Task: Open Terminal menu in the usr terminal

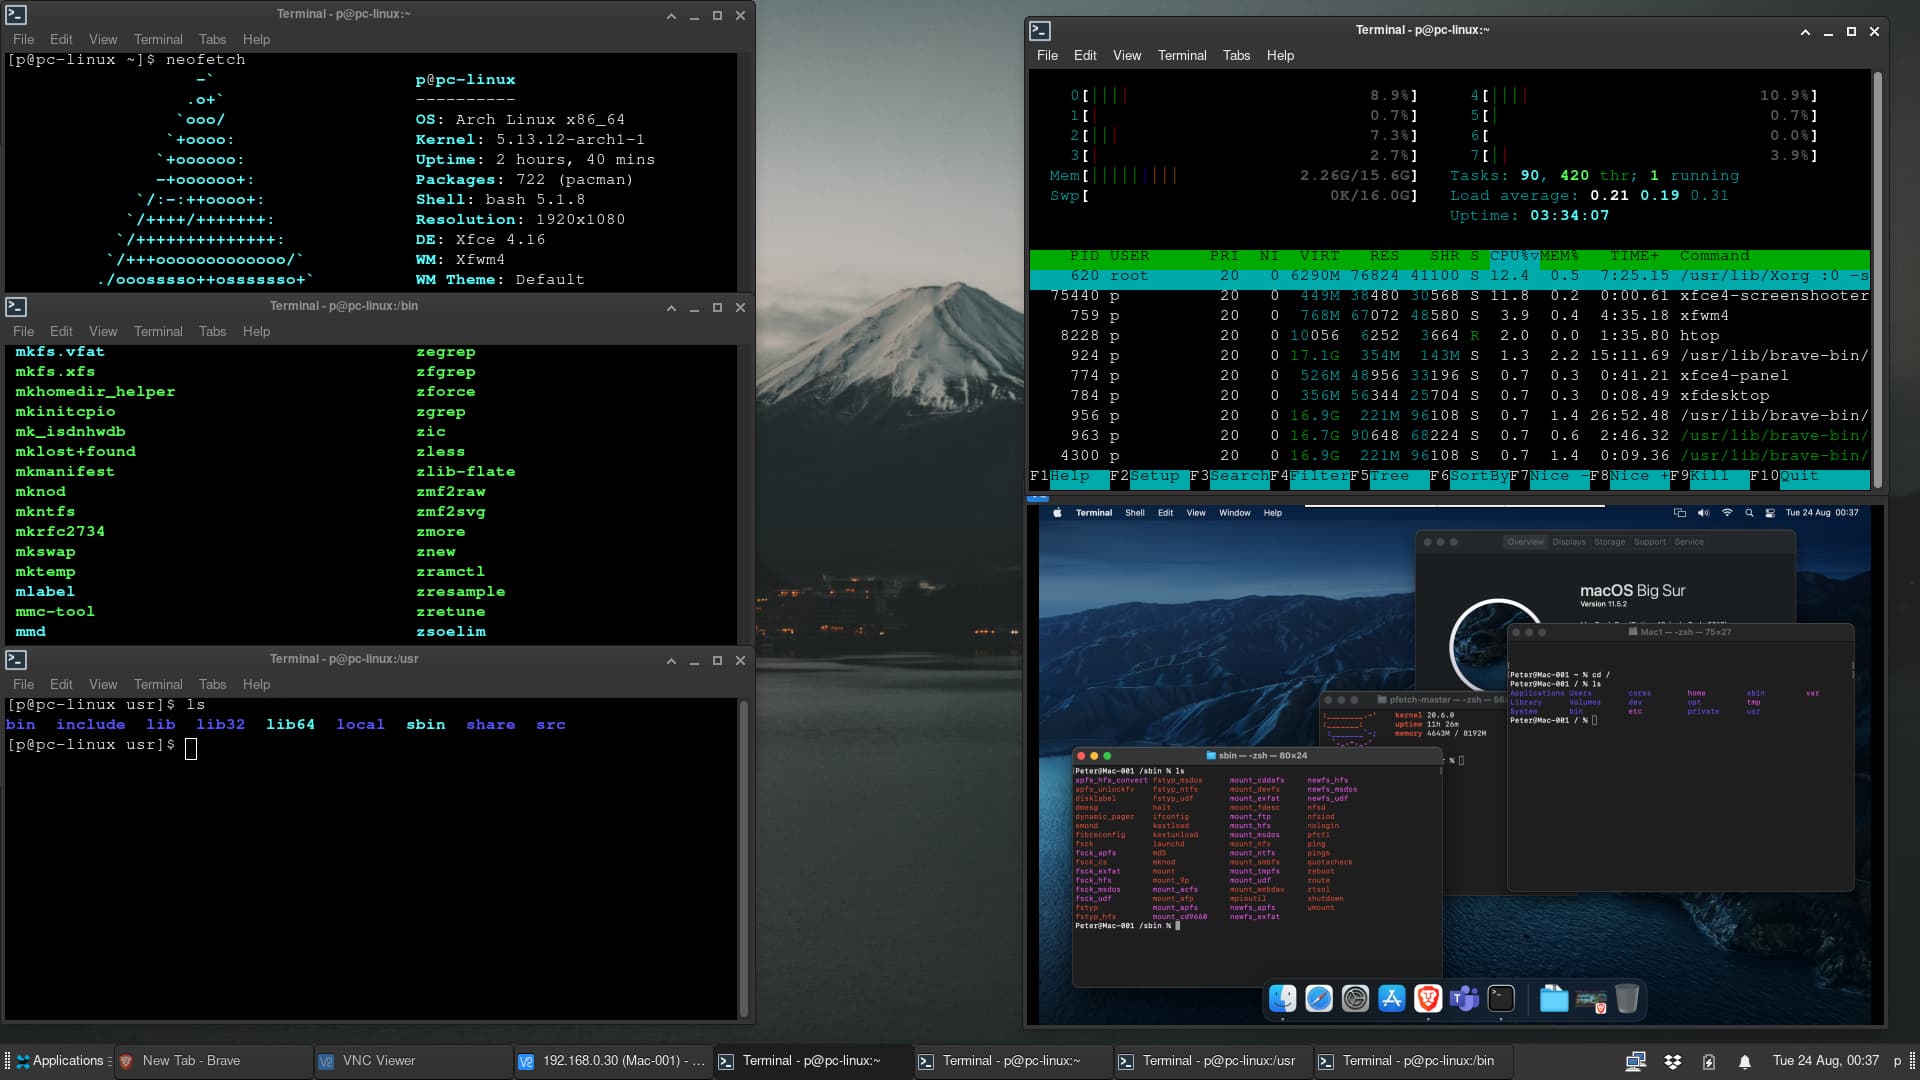Action: 158,685
